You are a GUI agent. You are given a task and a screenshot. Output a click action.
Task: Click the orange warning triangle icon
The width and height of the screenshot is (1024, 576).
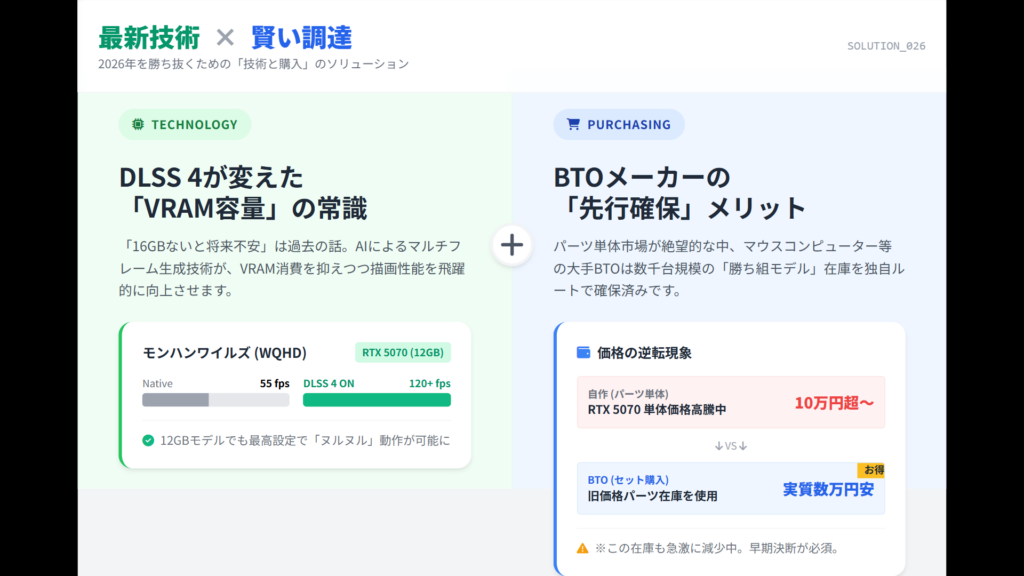pos(582,548)
